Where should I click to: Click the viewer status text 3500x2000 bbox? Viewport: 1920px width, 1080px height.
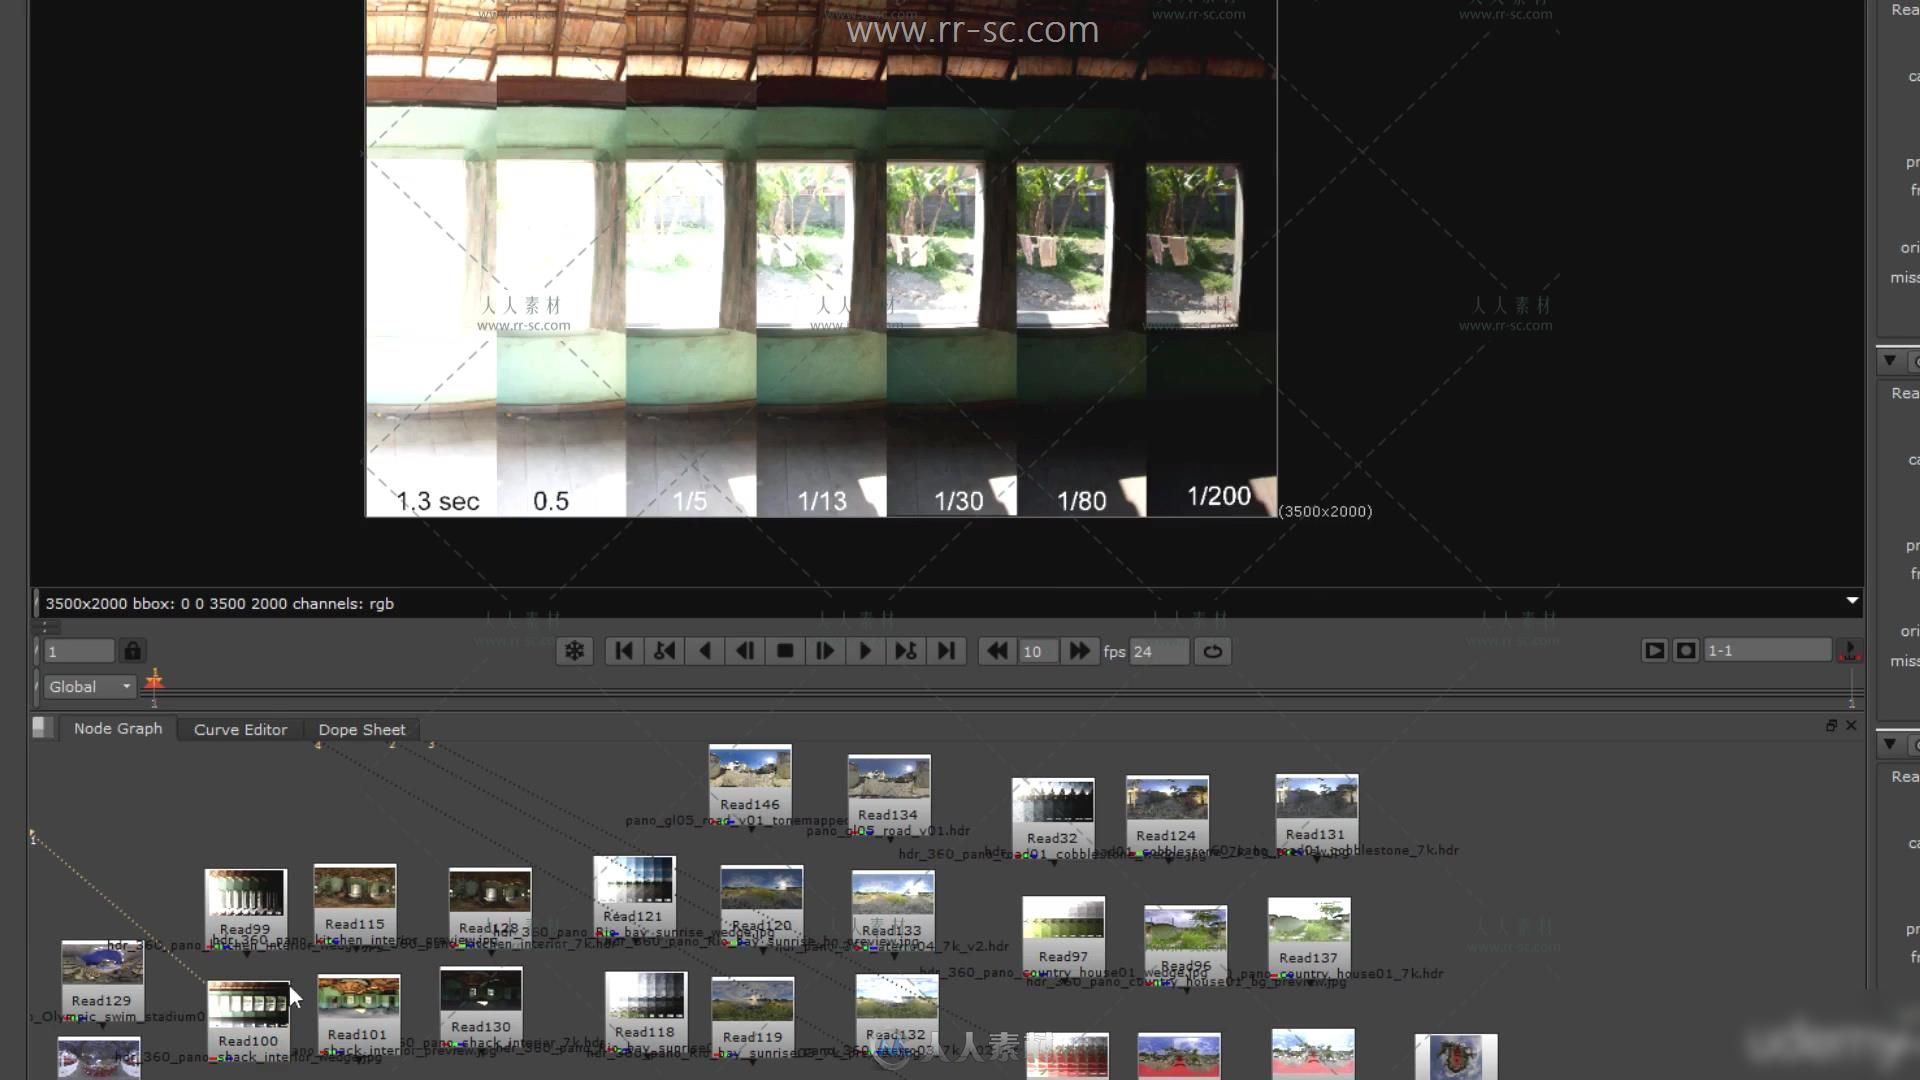click(219, 603)
